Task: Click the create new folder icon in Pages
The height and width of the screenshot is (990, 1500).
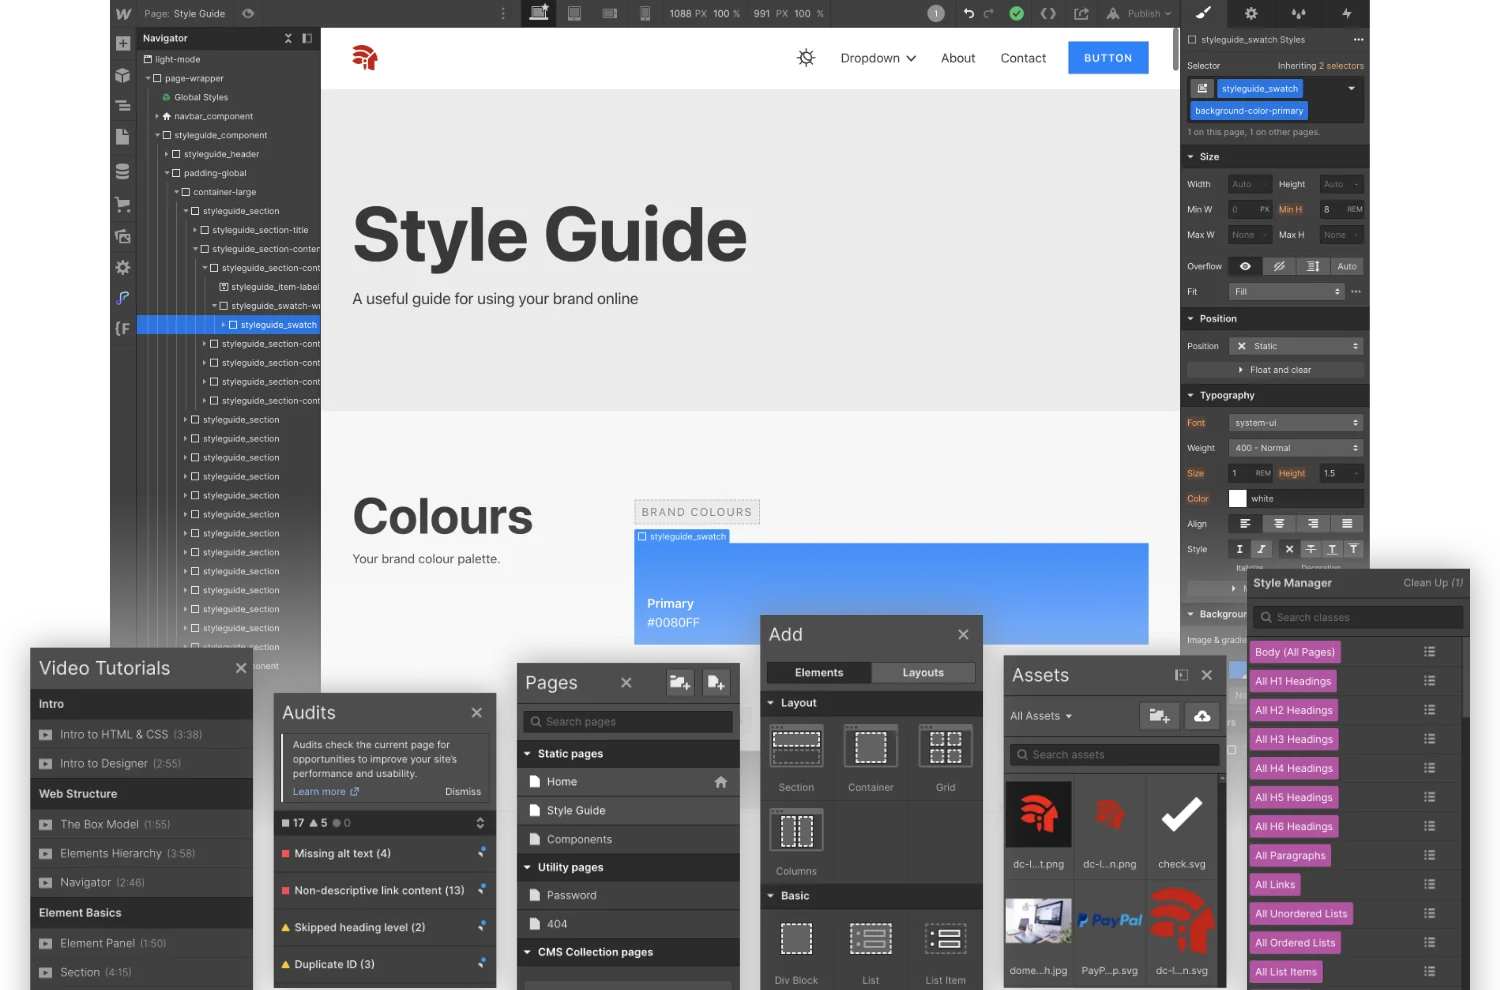Action: [680, 683]
